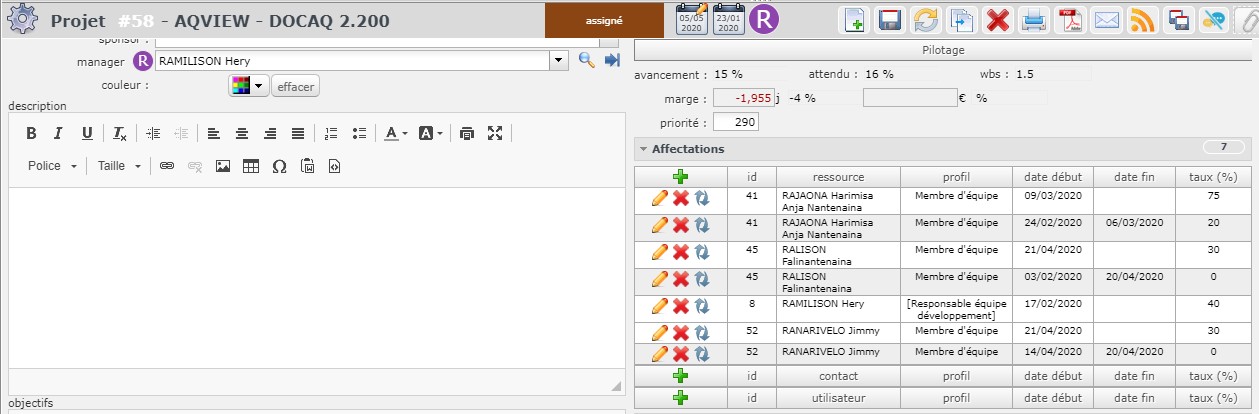Send the project by email

[x=1106, y=19]
